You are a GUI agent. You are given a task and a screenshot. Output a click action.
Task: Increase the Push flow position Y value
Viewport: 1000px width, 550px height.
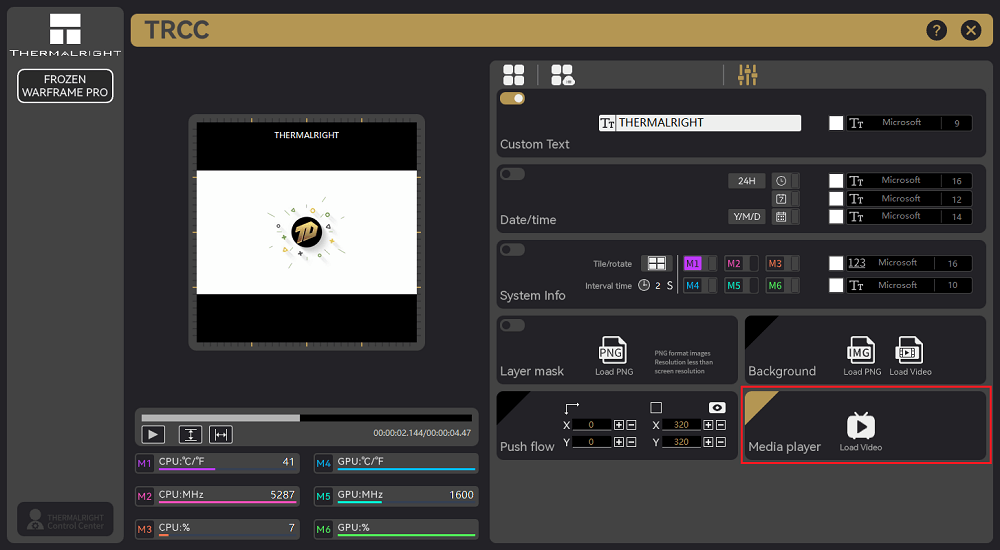click(619, 442)
